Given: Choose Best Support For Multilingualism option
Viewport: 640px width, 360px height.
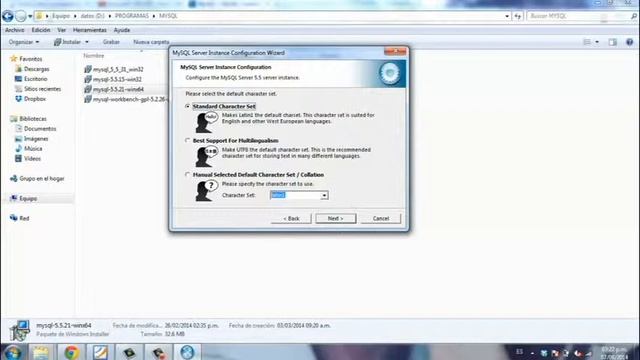Looking at the screenshot, I should pyautogui.click(x=187, y=140).
